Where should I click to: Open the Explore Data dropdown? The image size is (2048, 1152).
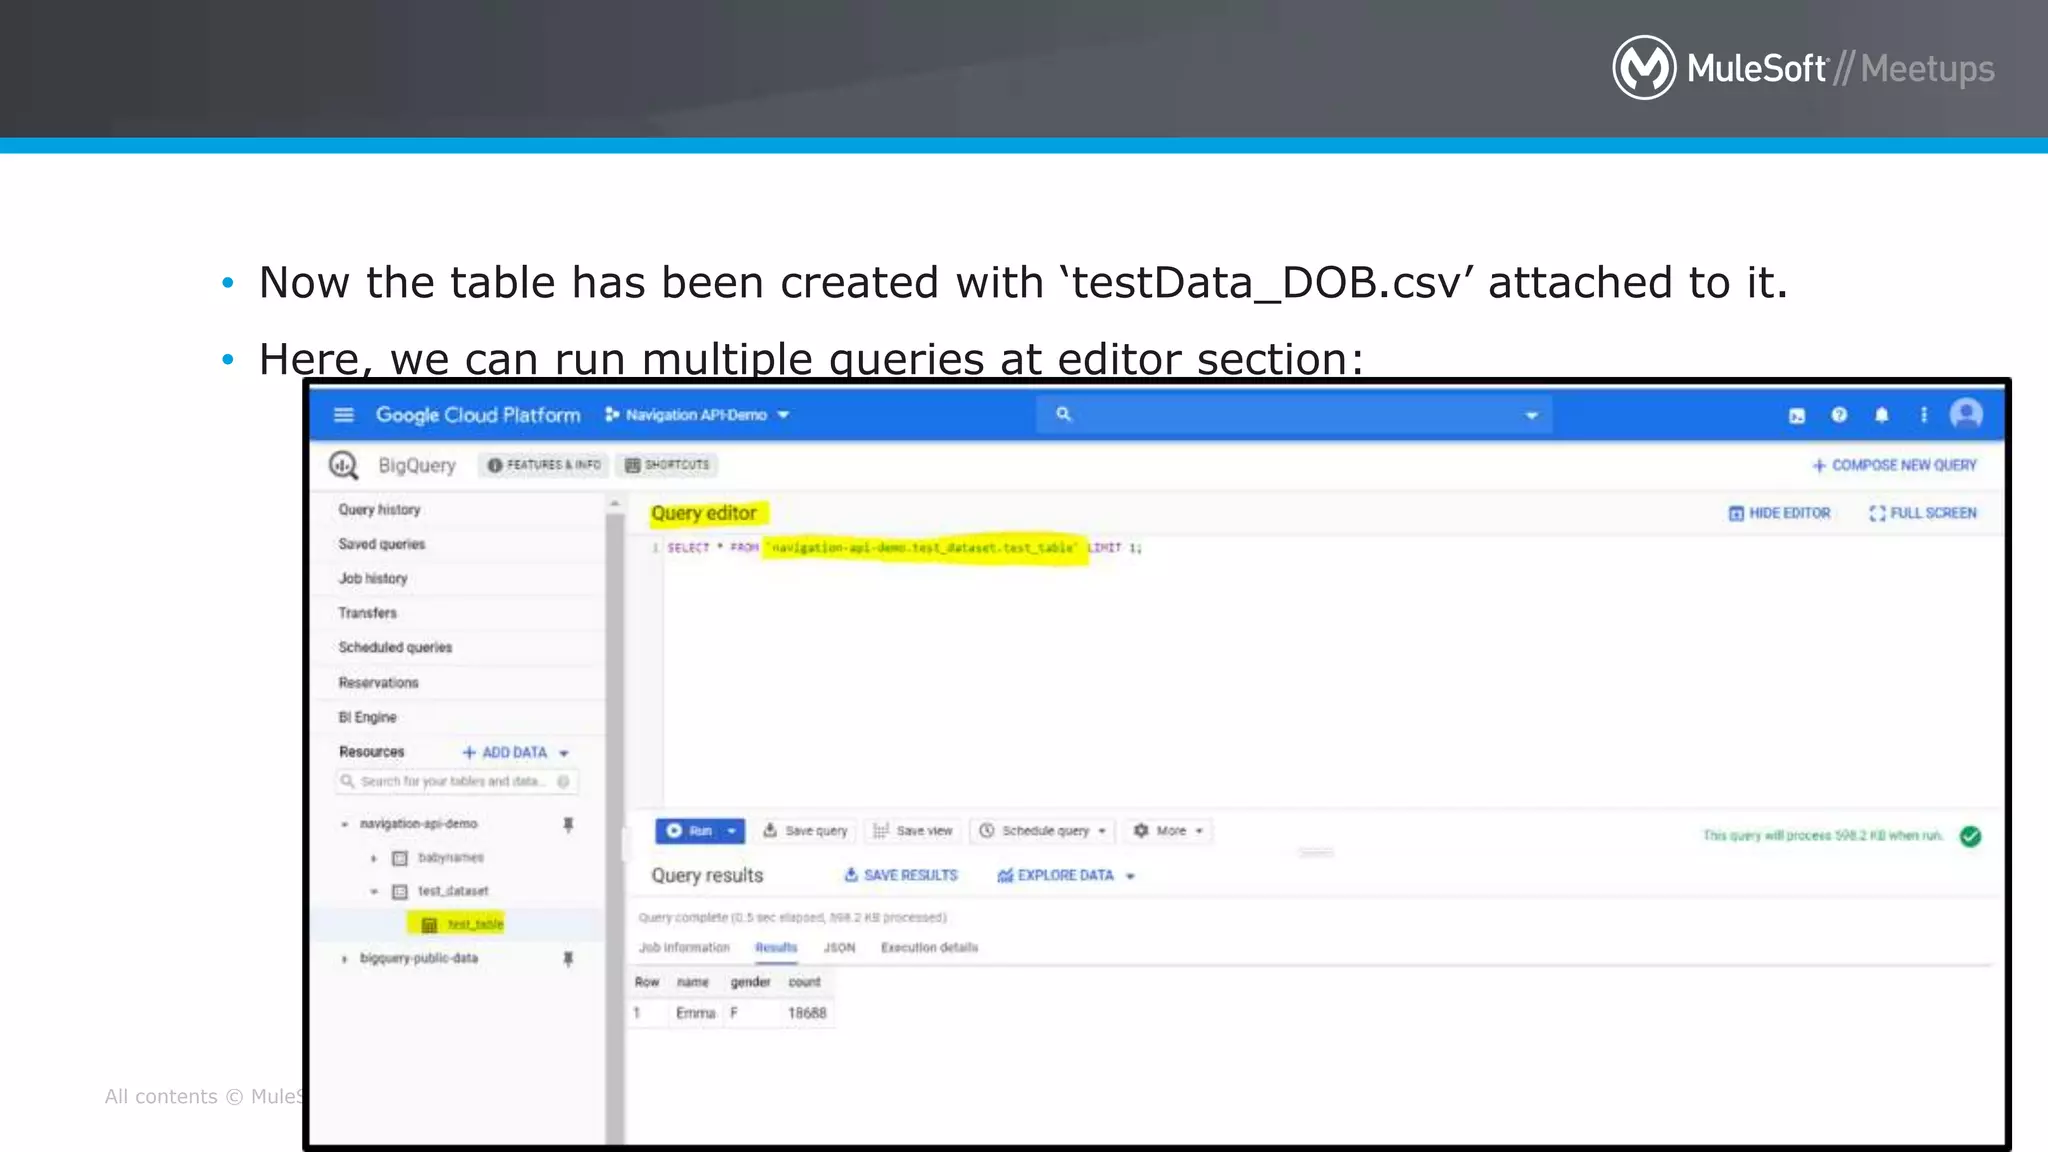point(1066,876)
